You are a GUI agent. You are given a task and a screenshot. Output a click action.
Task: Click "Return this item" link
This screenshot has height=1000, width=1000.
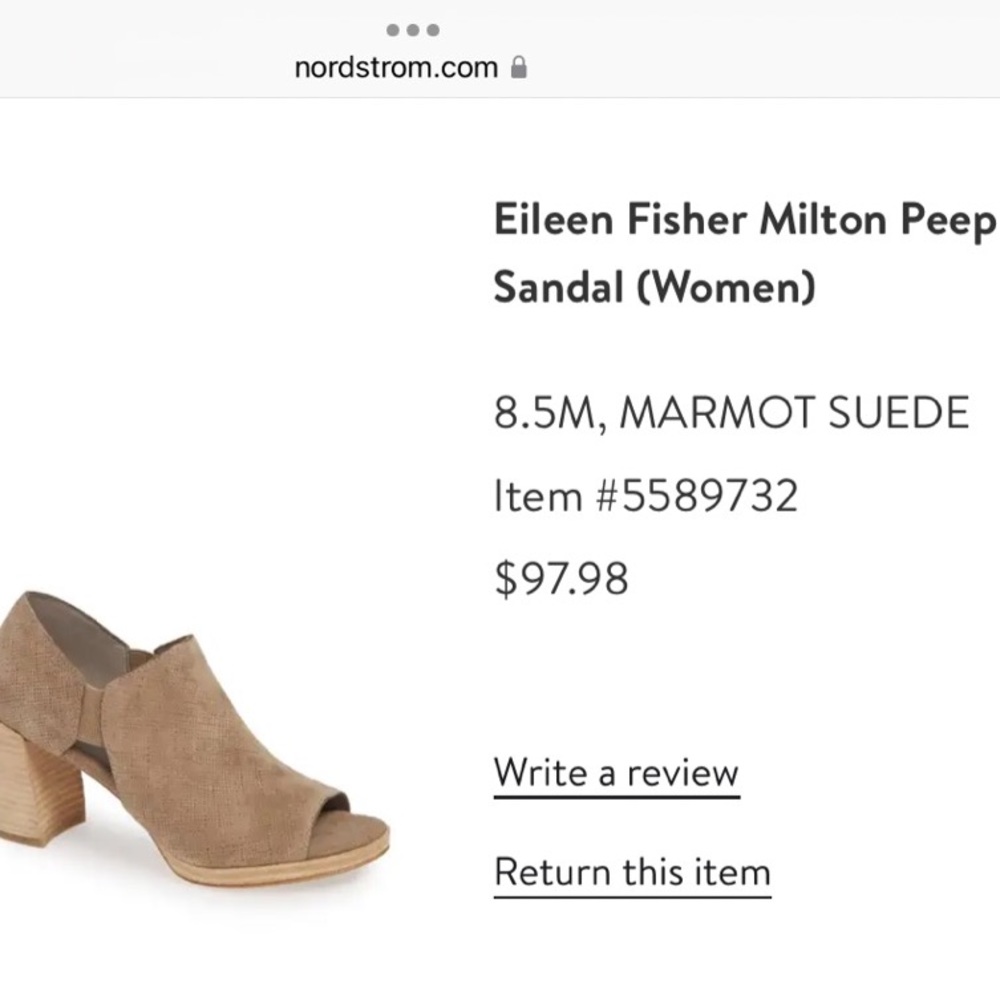click(x=632, y=872)
